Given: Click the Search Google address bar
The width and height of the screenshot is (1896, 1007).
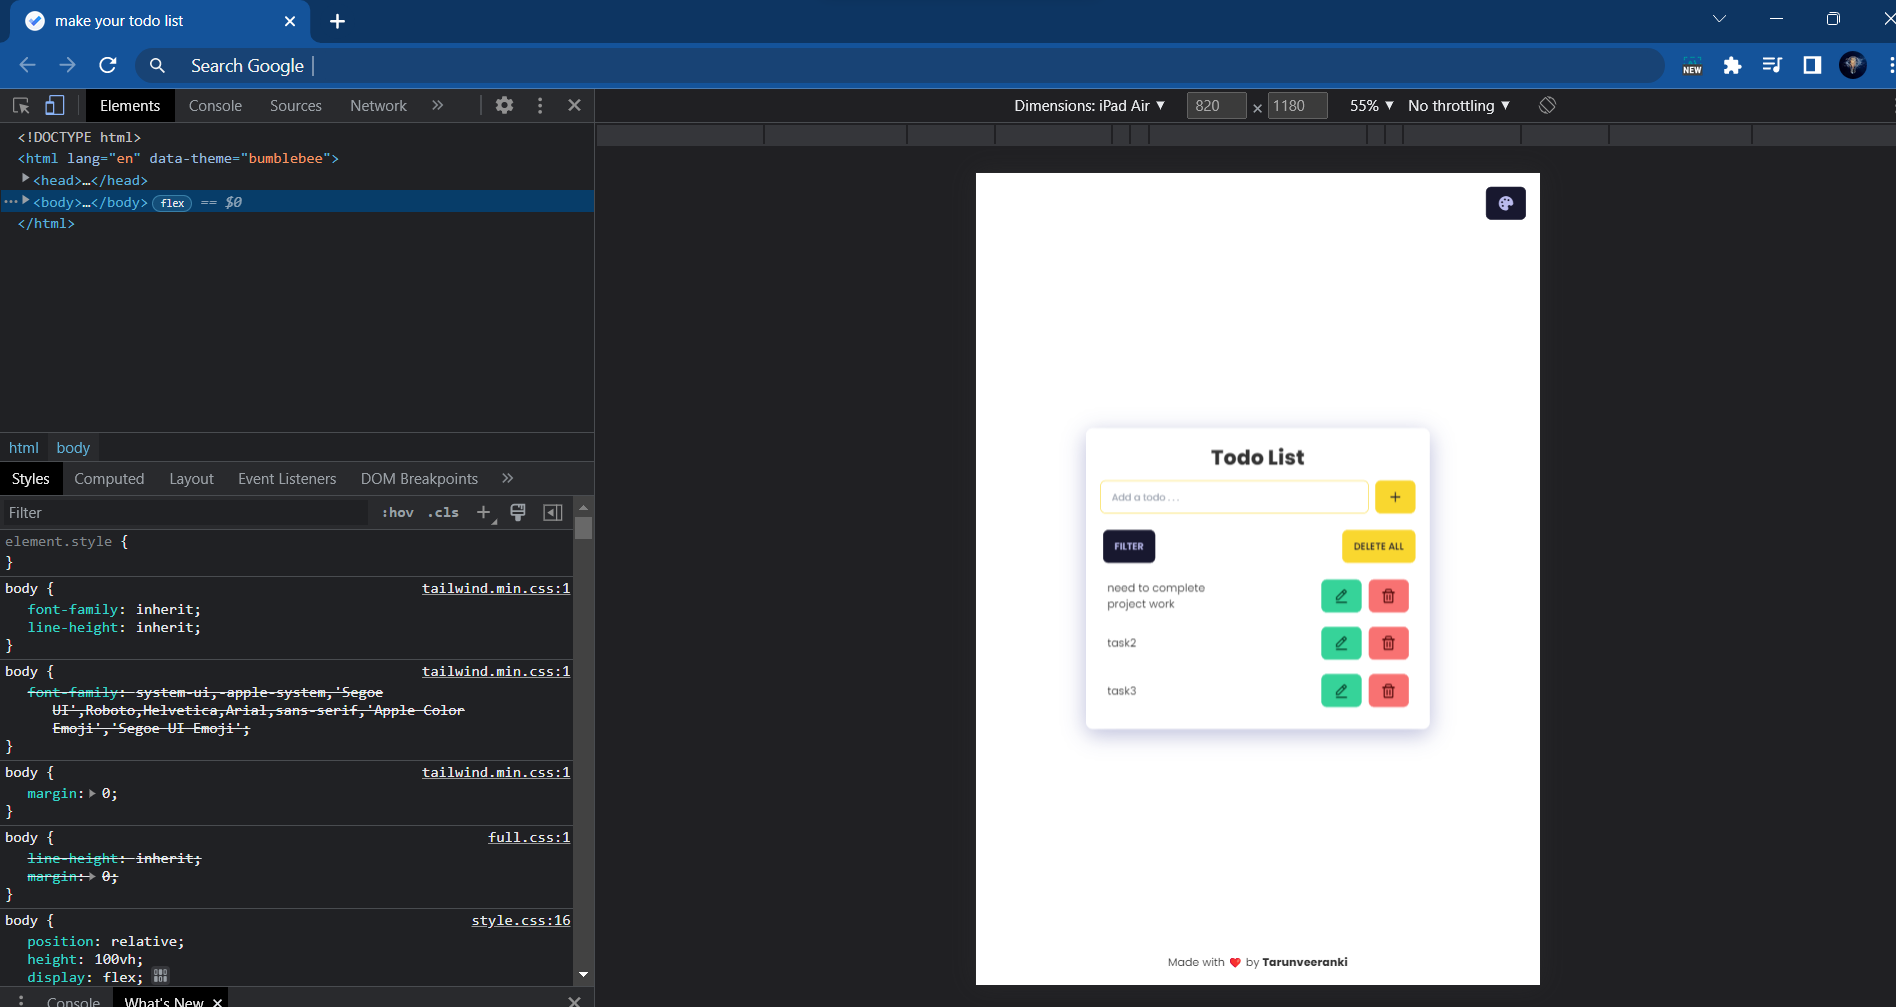Looking at the screenshot, I should tap(900, 66).
